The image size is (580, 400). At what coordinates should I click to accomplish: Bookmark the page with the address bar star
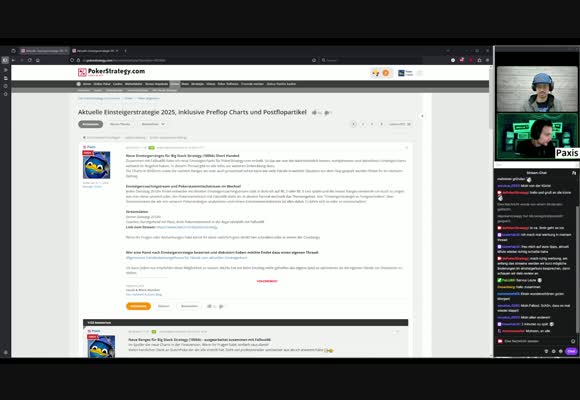coord(314,60)
